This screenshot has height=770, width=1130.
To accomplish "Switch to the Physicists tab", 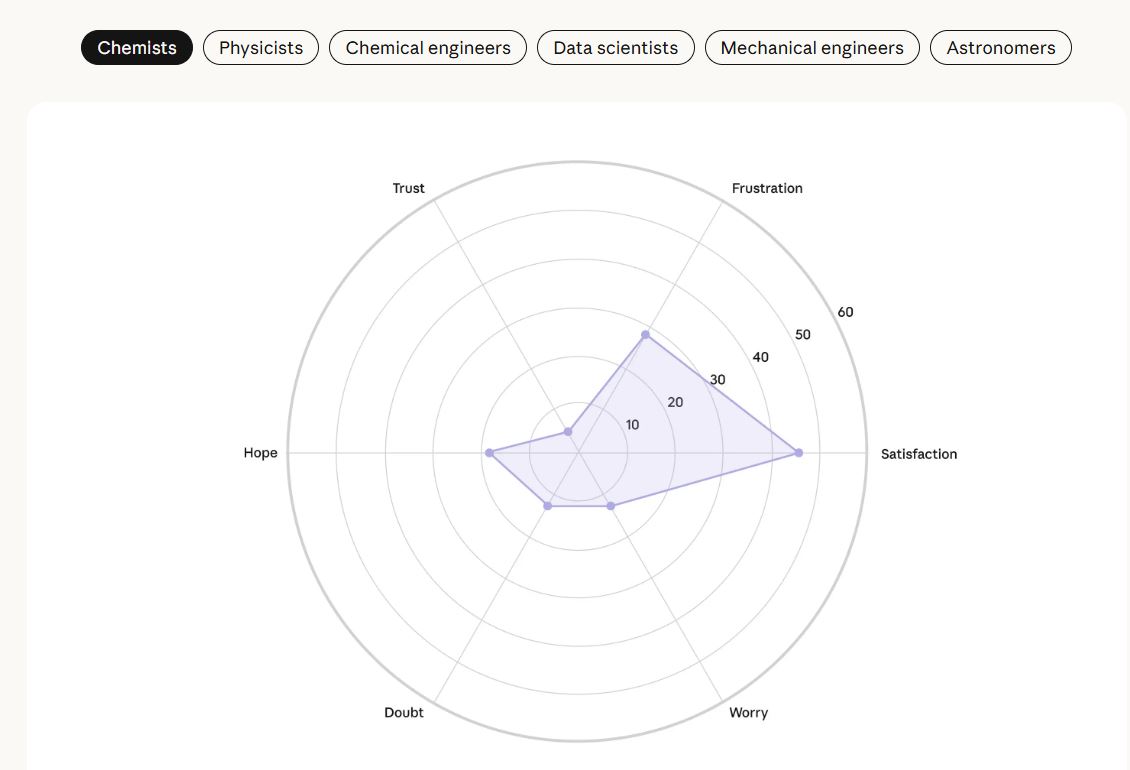I will pyautogui.click(x=261, y=48).
